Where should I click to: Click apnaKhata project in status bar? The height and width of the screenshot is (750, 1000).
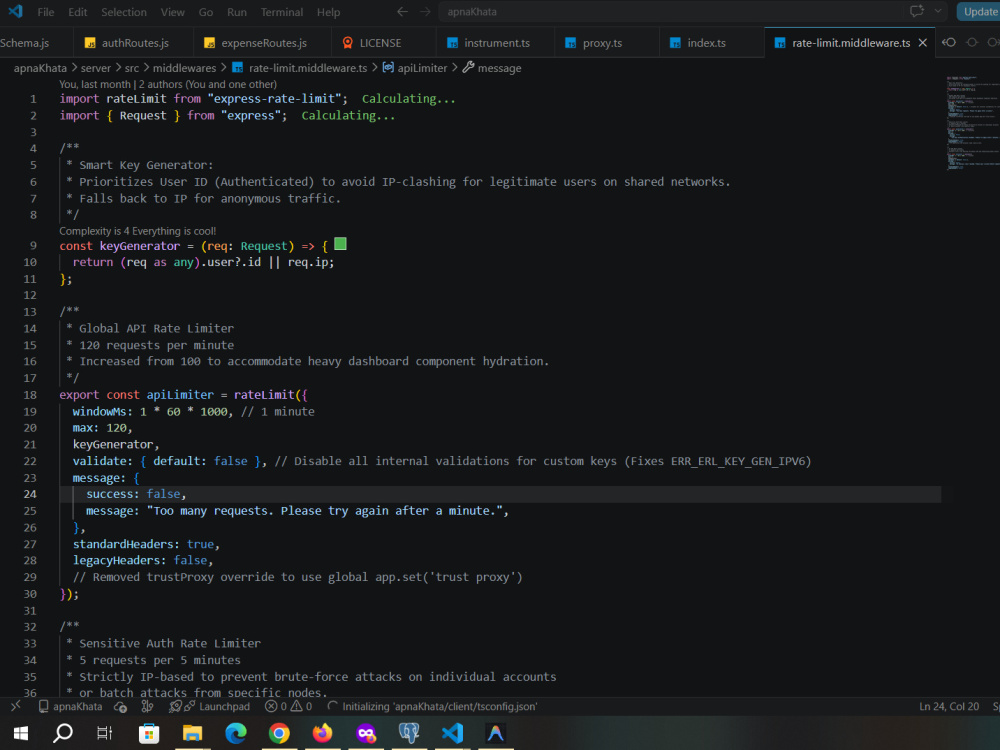click(x=70, y=707)
